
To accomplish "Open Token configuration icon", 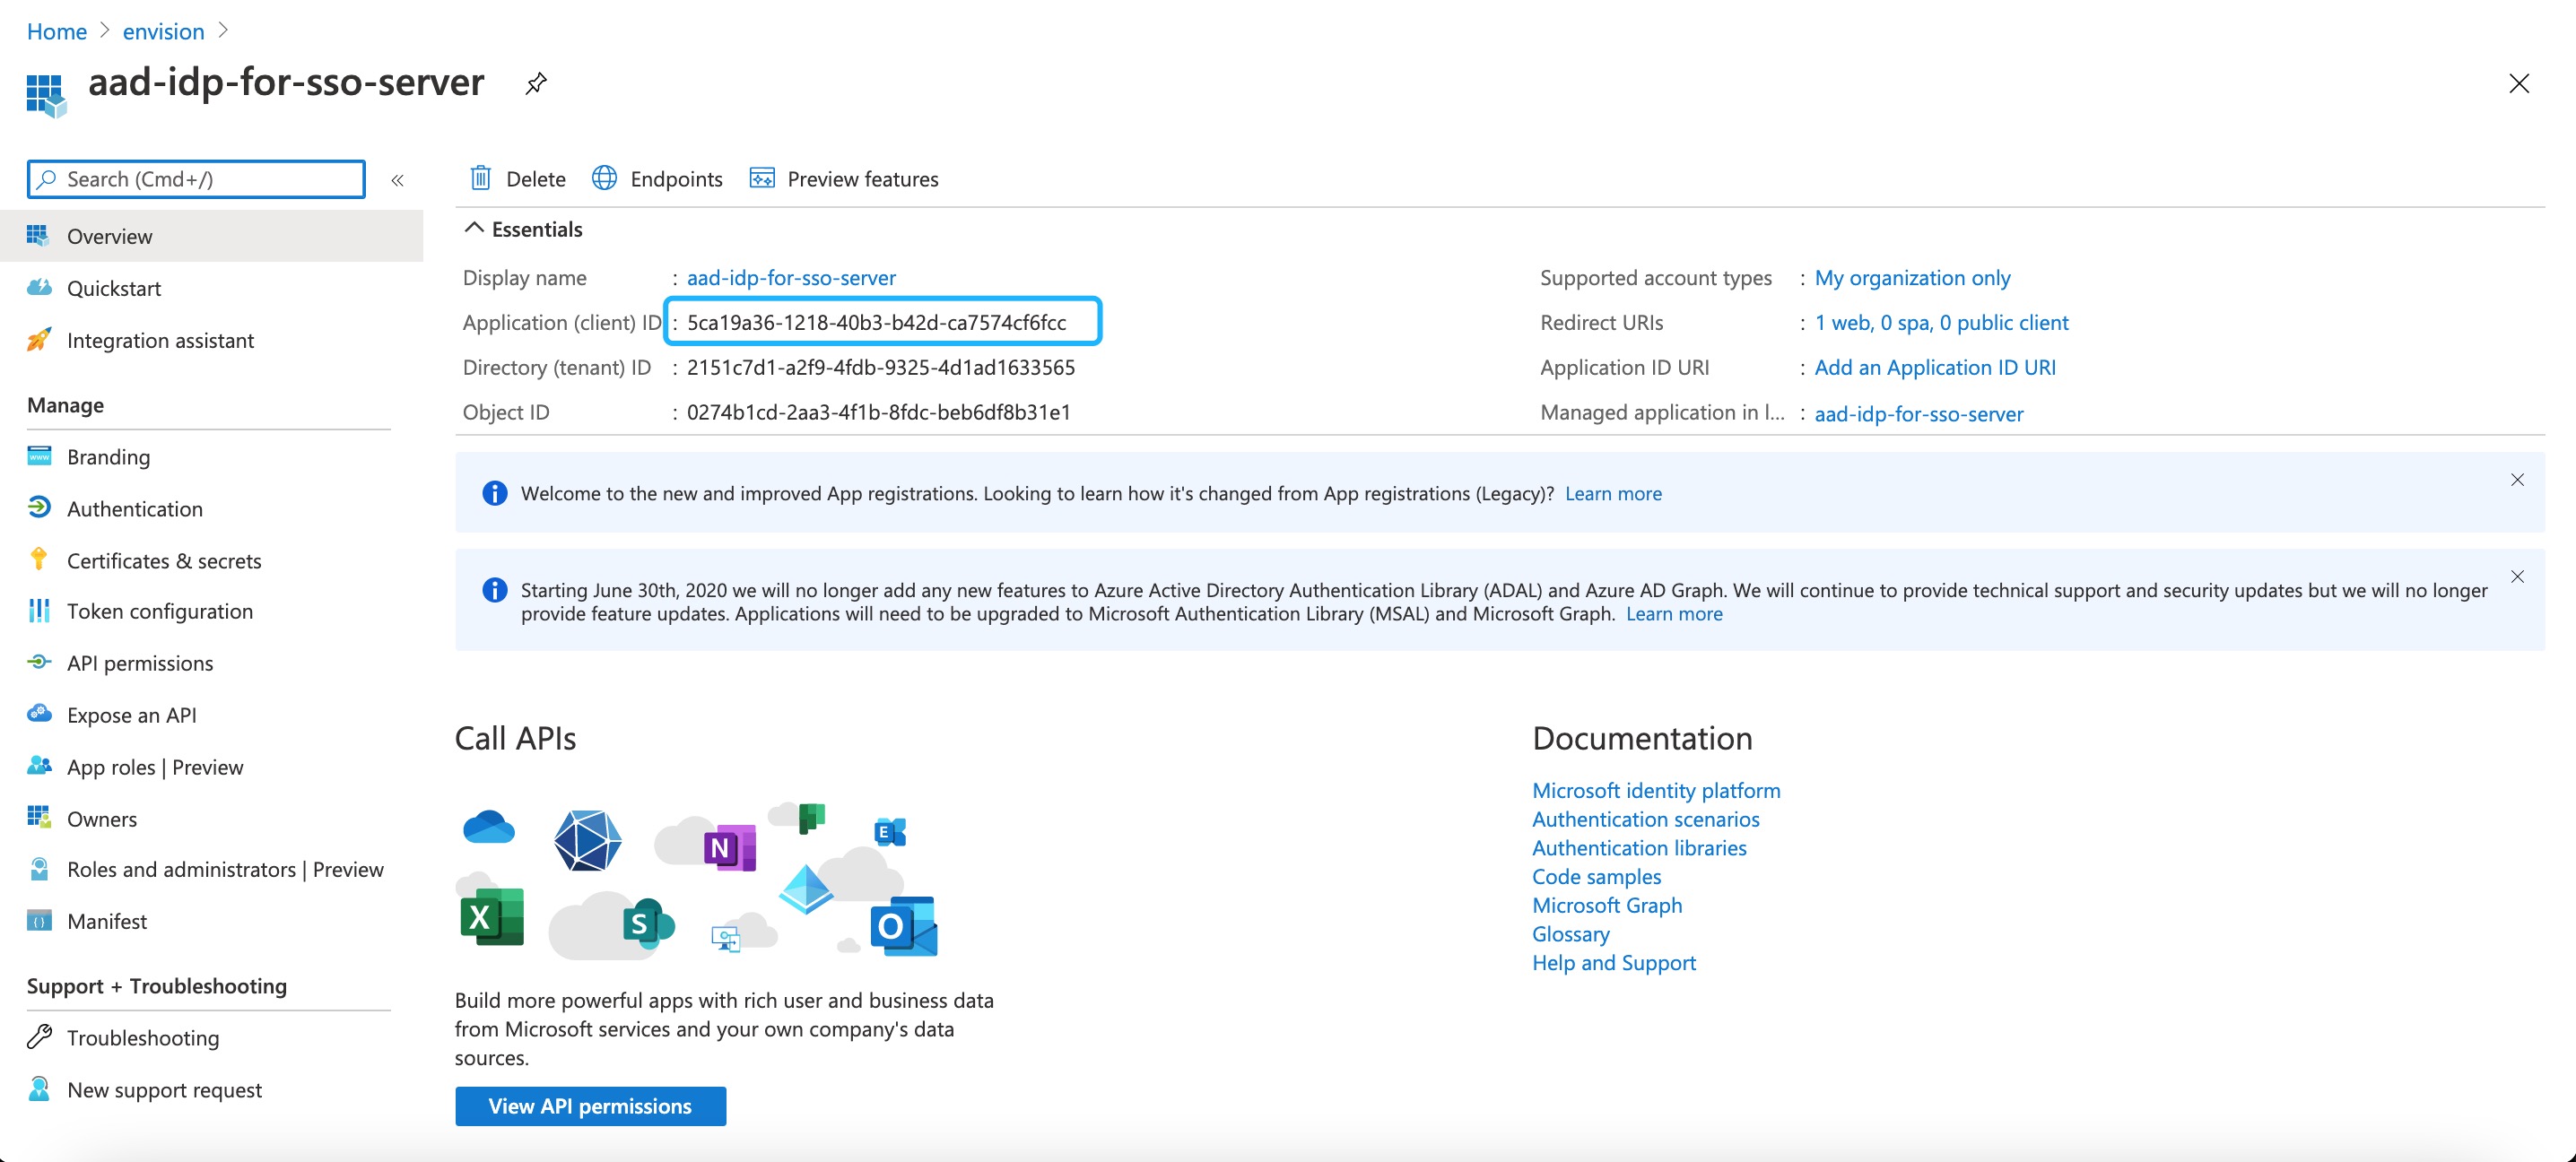I will pos(39,611).
